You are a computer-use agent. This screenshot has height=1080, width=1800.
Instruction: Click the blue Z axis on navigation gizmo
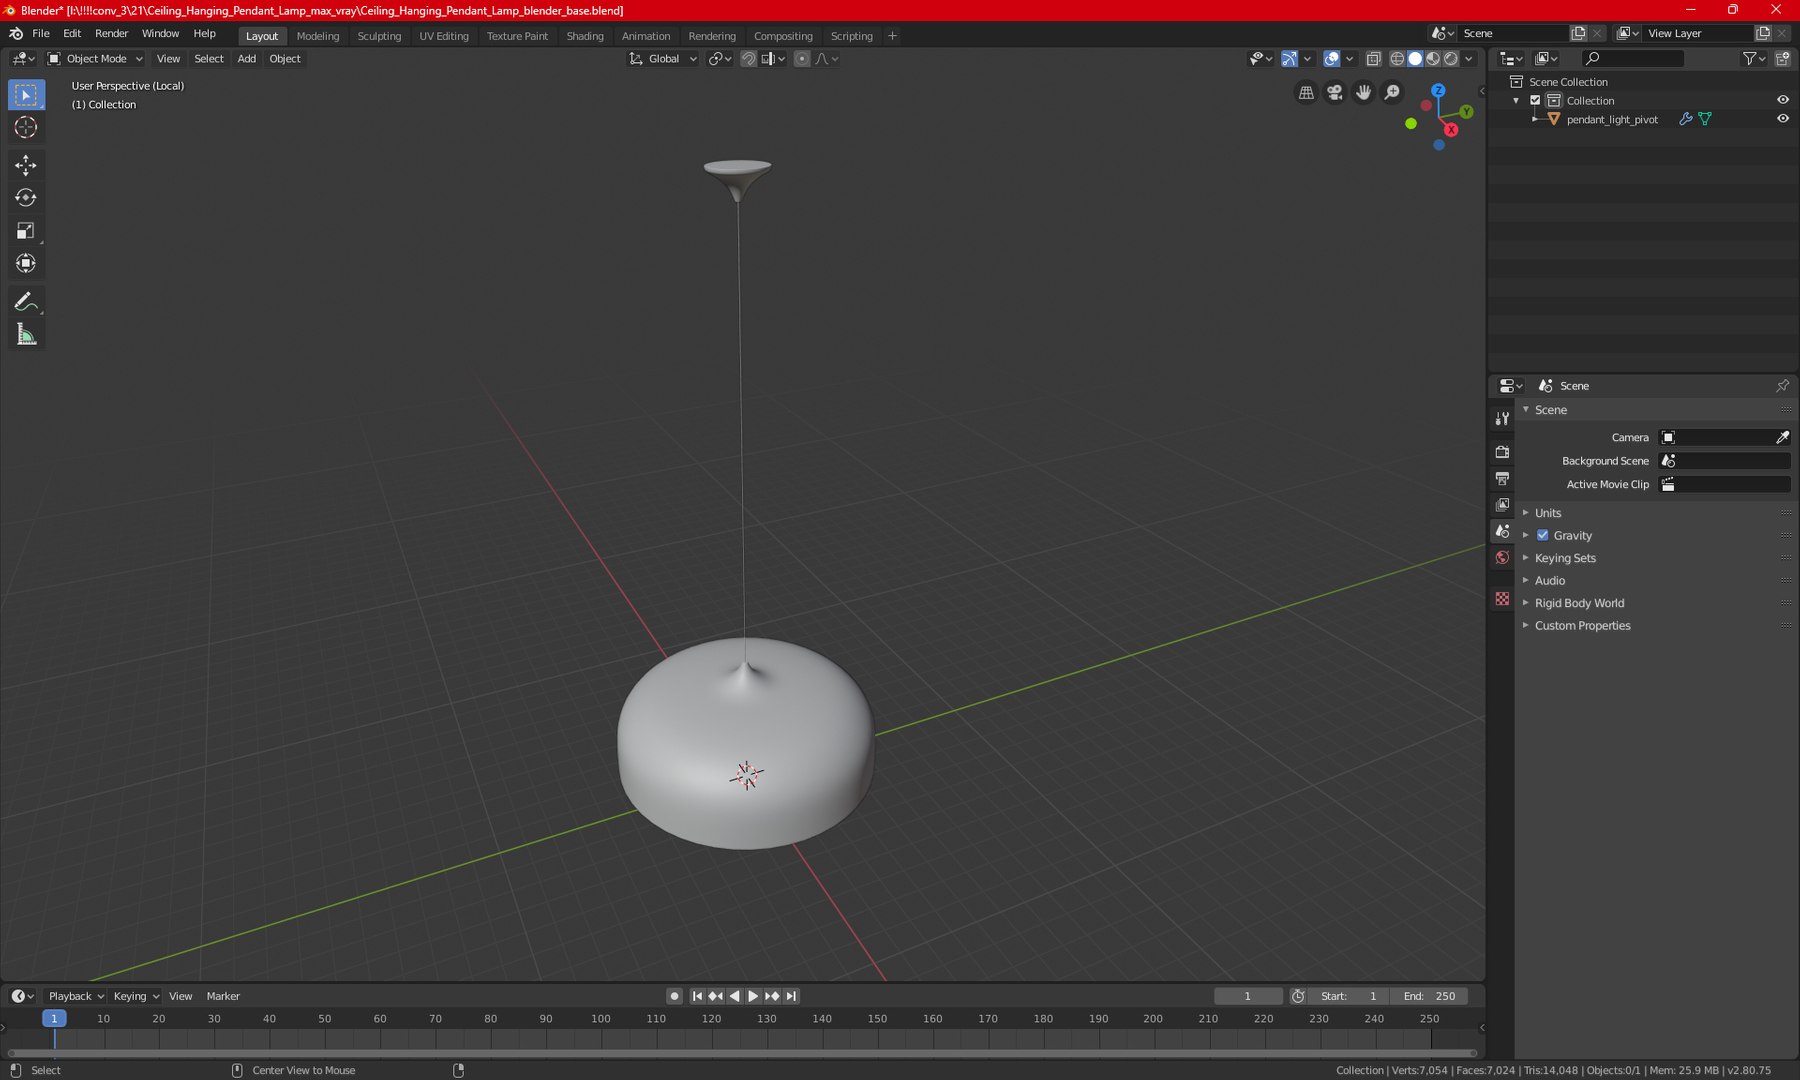pyautogui.click(x=1438, y=90)
